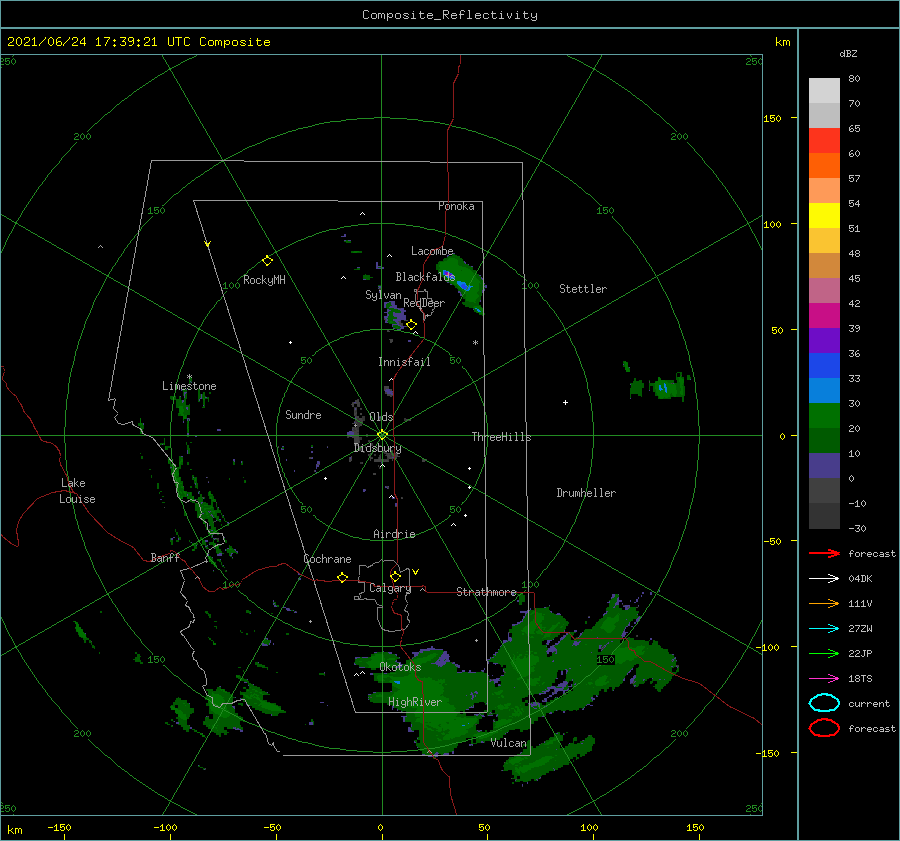Click the Limestone location label
This screenshot has height=841, width=900.
tap(189, 386)
